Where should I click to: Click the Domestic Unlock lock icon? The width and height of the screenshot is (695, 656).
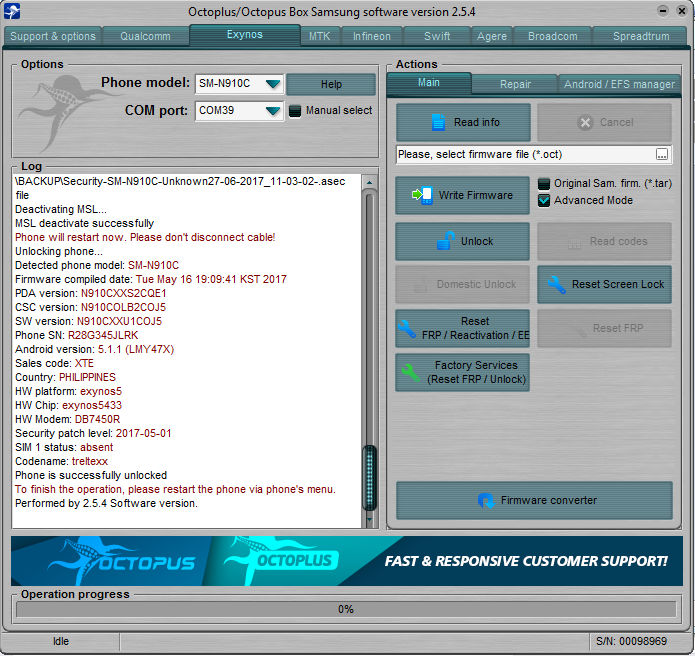pos(420,285)
